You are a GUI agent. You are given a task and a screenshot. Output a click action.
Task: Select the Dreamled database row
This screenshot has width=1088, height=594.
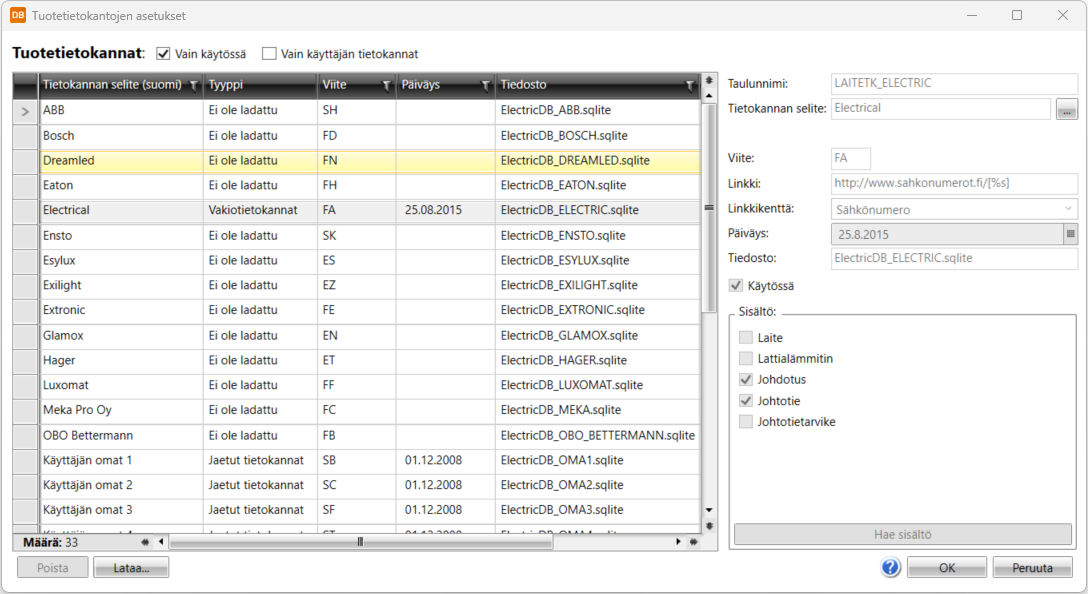click(x=120, y=160)
